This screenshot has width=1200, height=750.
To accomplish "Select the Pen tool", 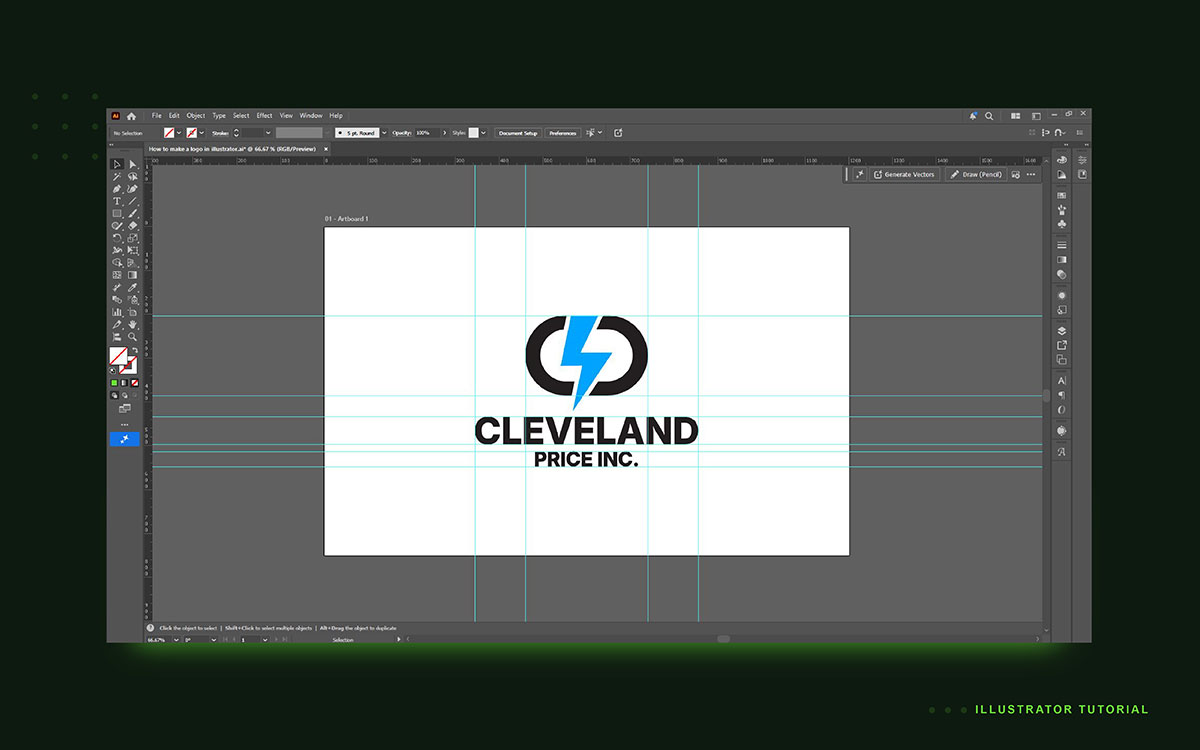I will pyautogui.click(x=117, y=189).
